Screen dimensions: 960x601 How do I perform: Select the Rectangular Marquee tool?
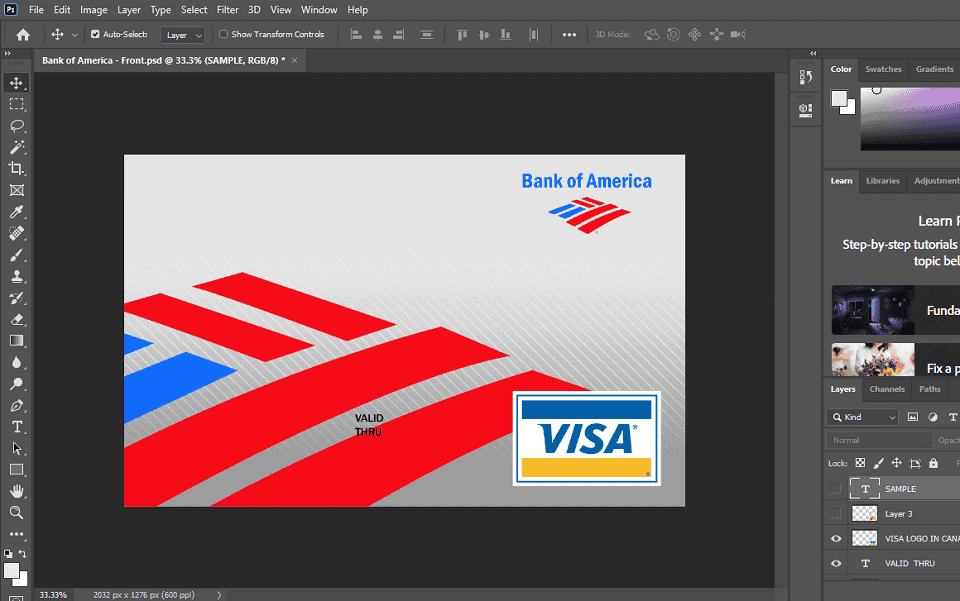[17, 104]
